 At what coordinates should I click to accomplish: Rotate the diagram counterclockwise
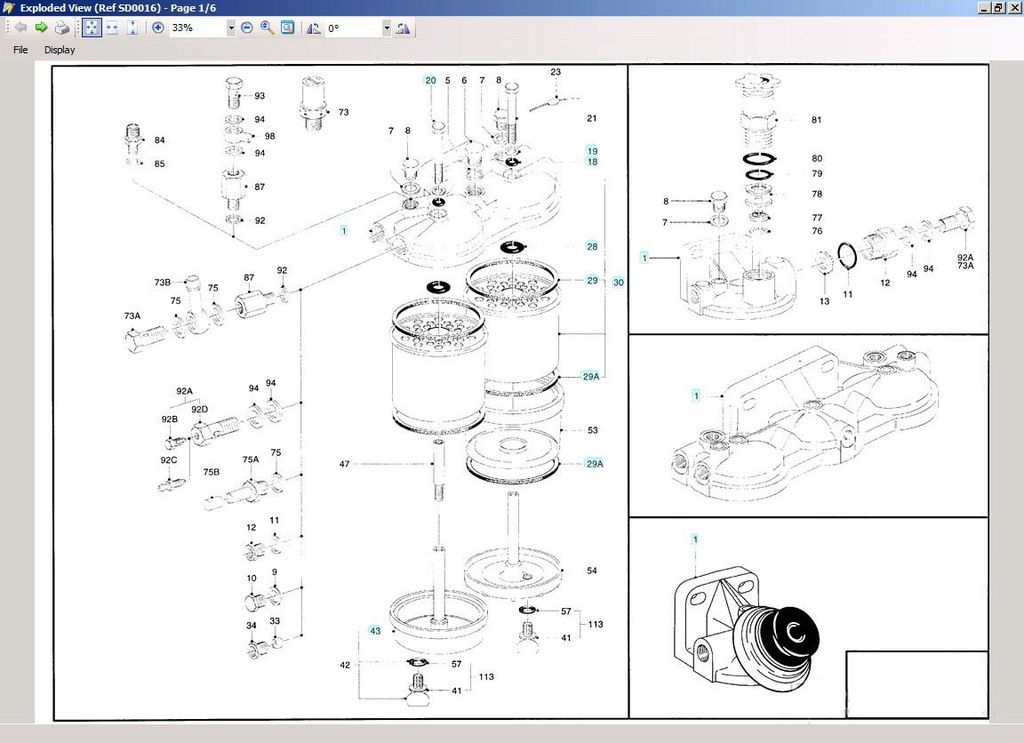pos(314,28)
